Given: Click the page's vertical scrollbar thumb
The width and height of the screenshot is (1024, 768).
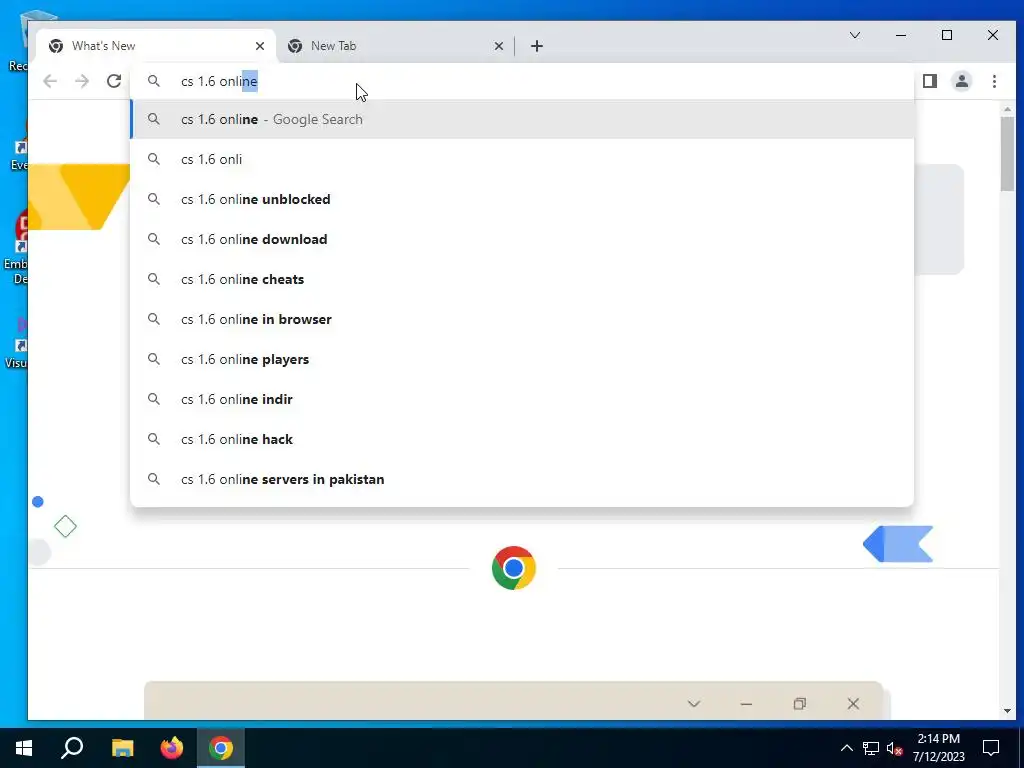Looking at the screenshot, I should click(1007, 154).
